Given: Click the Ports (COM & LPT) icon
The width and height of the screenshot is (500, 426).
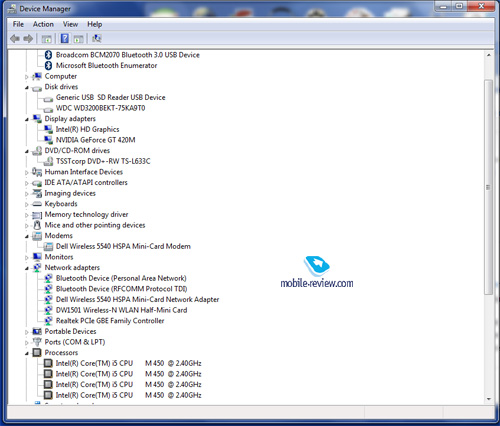Looking at the screenshot, I should [x=37, y=342].
